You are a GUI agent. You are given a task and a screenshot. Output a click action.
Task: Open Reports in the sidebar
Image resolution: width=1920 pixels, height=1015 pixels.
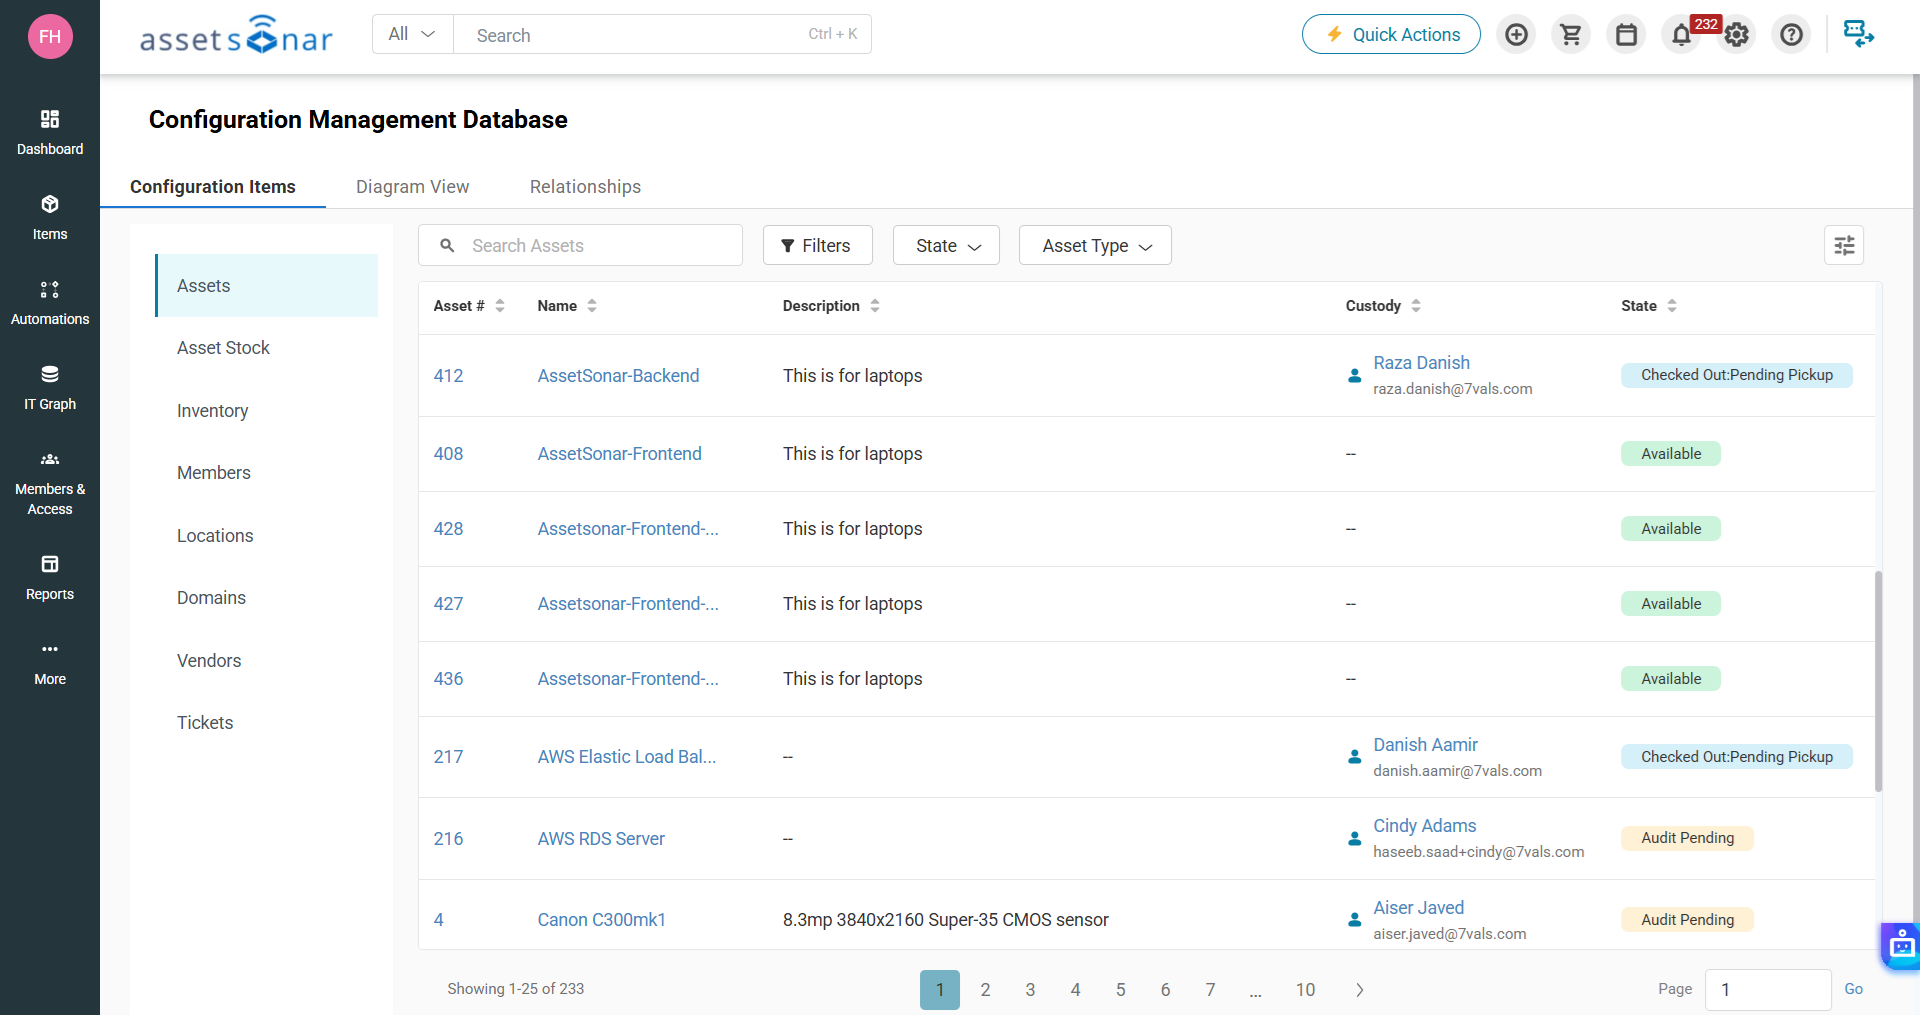(50, 578)
